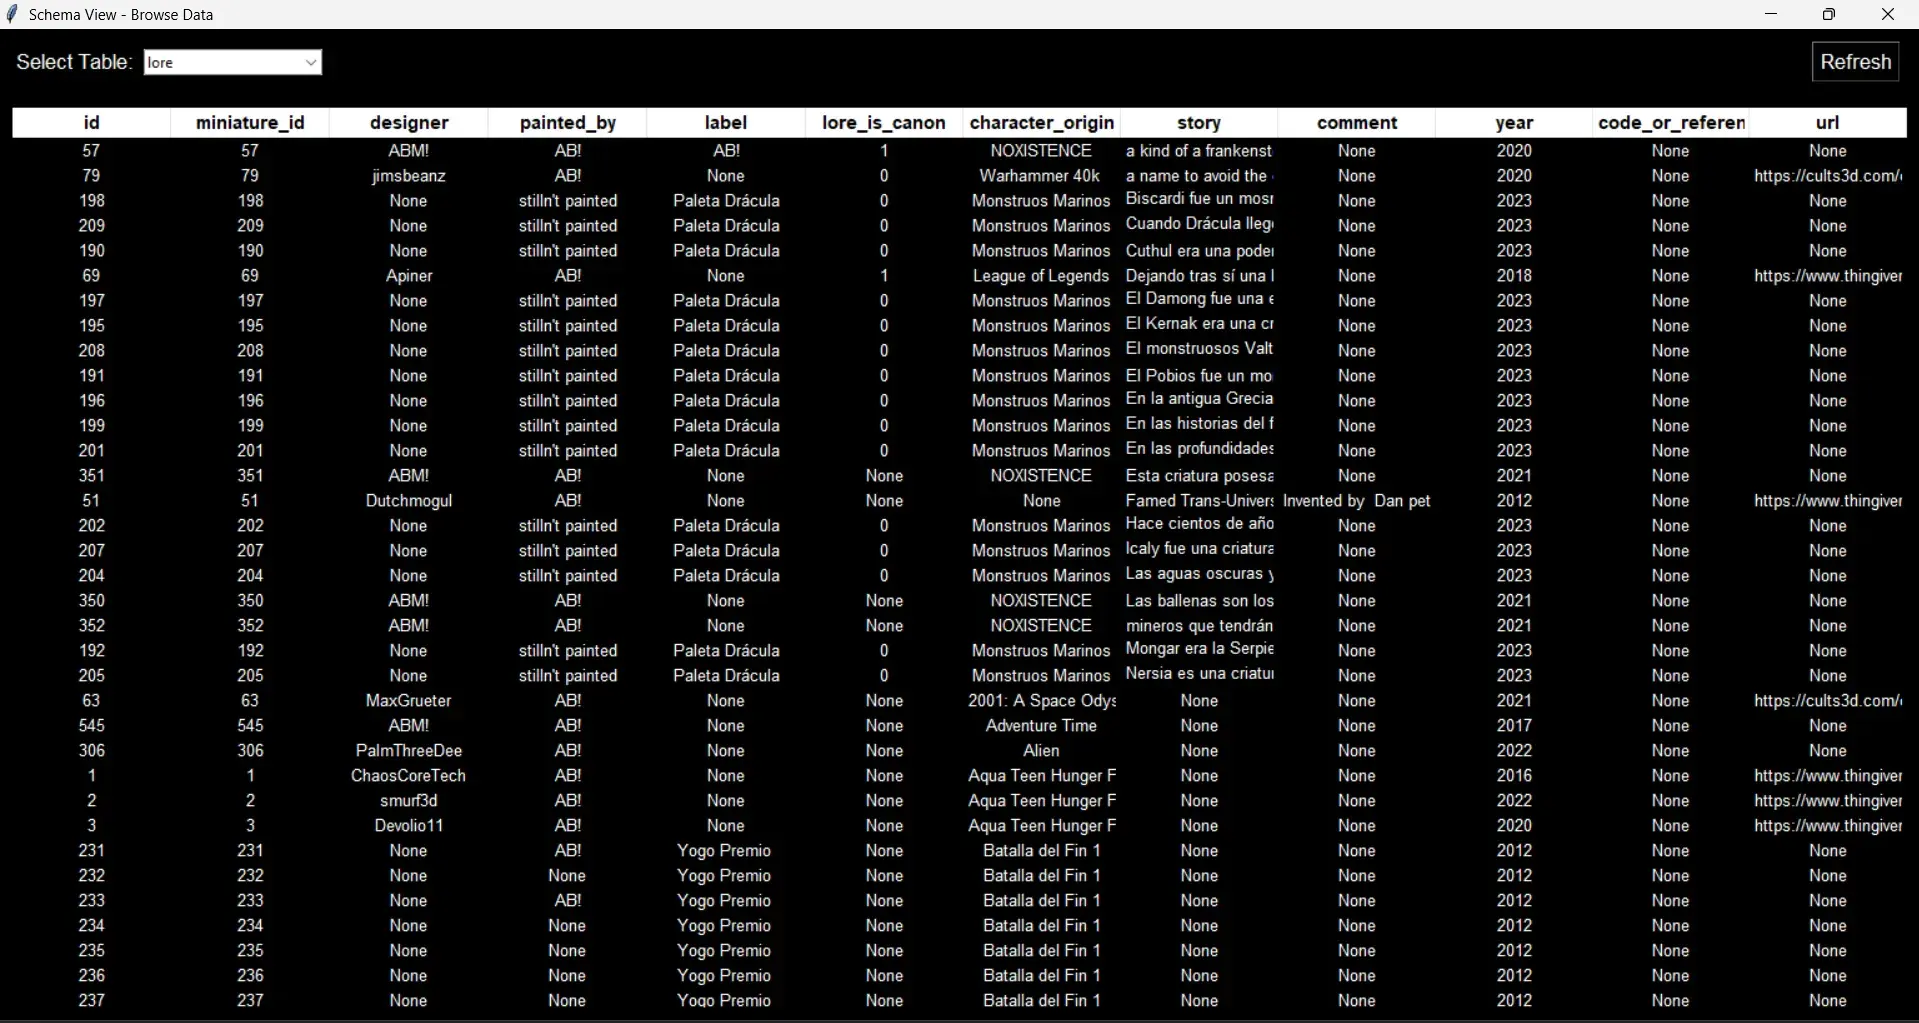Click story 'Mongar era la Serpie'
The image size is (1919, 1023).
click(x=1199, y=650)
